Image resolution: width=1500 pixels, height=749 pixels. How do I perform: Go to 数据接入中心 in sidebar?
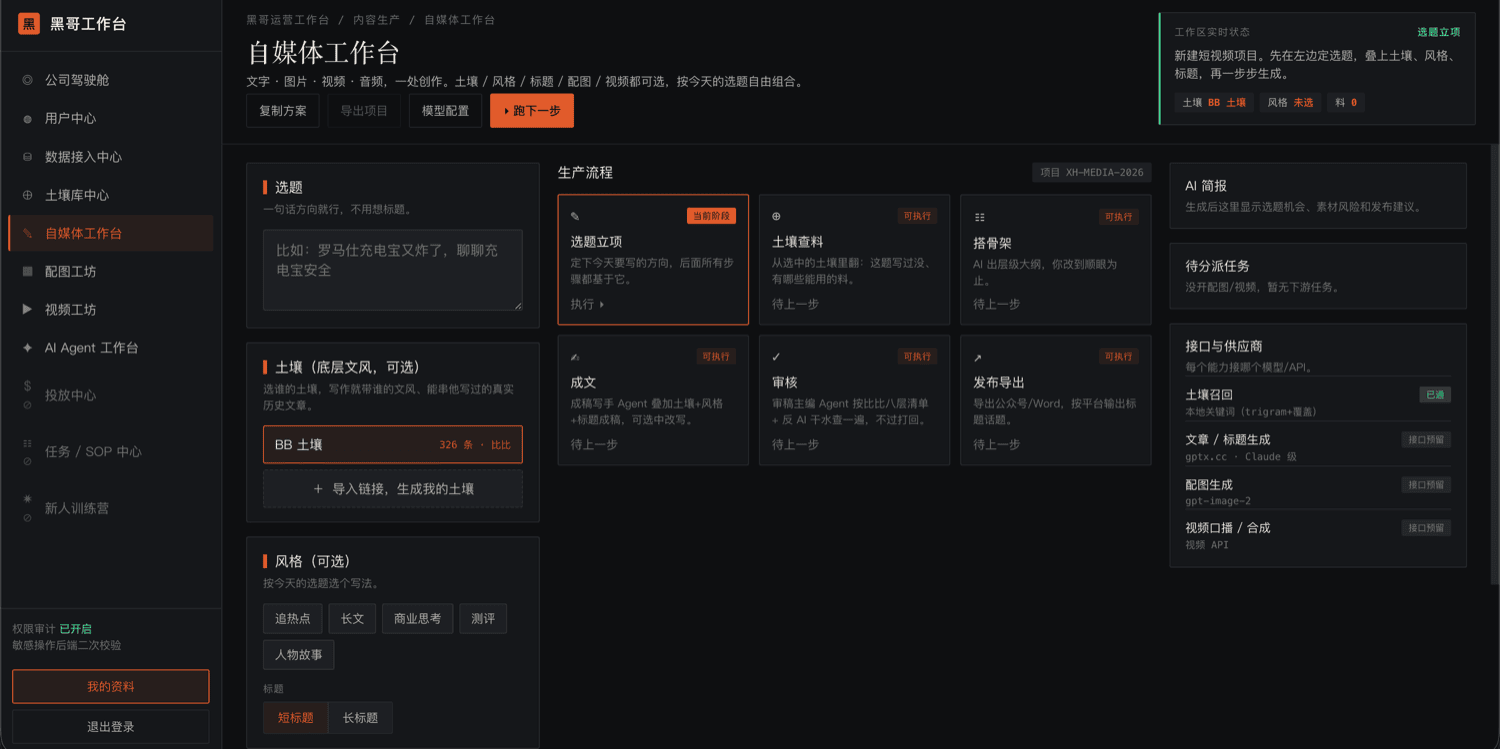(110, 157)
